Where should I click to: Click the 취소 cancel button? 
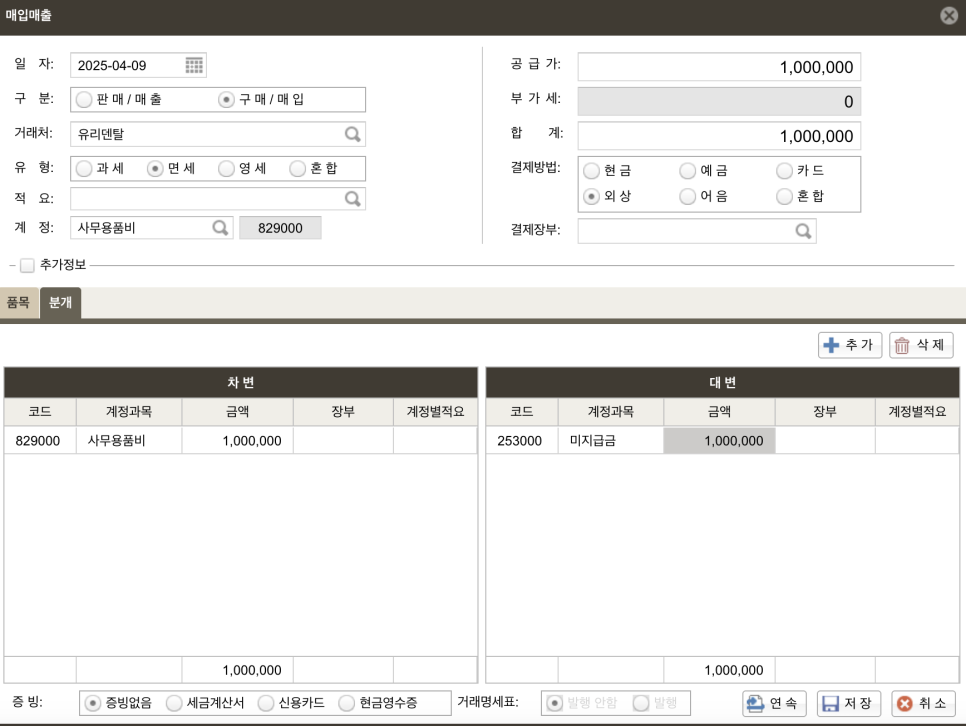[x=923, y=704]
